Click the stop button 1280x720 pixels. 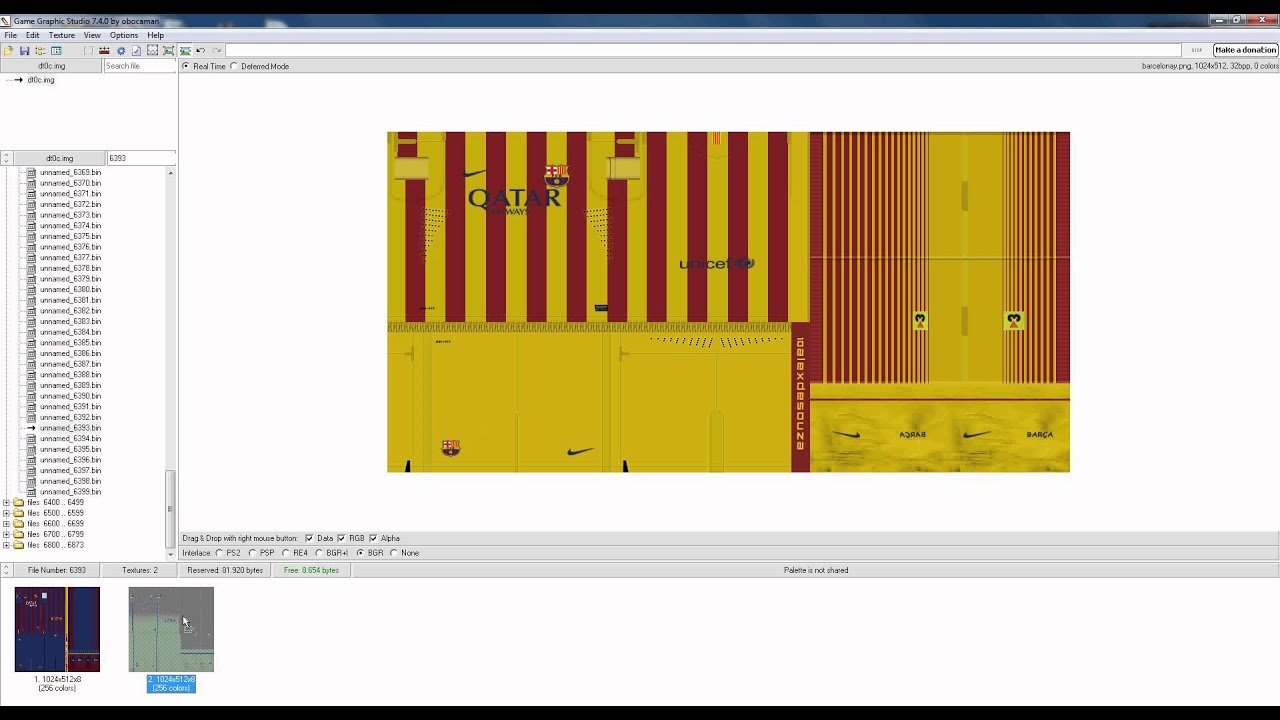(1197, 50)
